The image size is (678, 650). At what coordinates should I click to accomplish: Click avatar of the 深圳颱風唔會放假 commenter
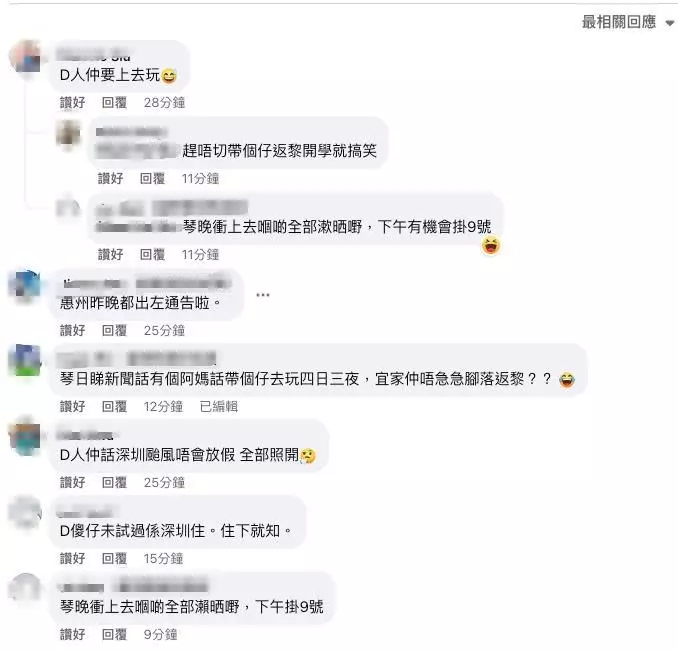25,437
